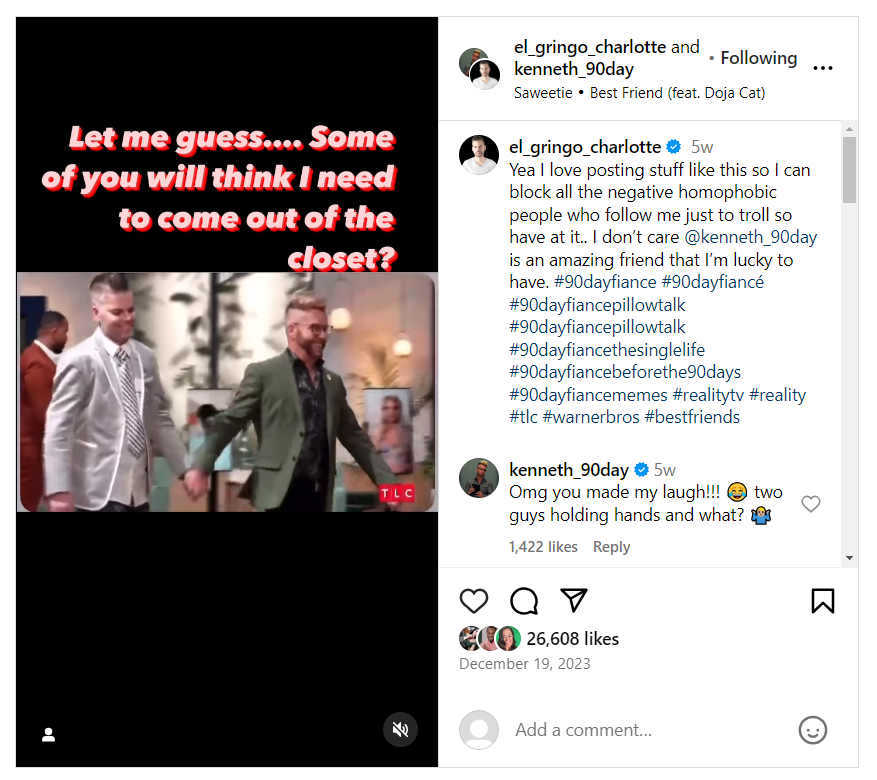Like kenneth_90day's comment
The height and width of the screenshot is (780, 877).
coord(811,504)
